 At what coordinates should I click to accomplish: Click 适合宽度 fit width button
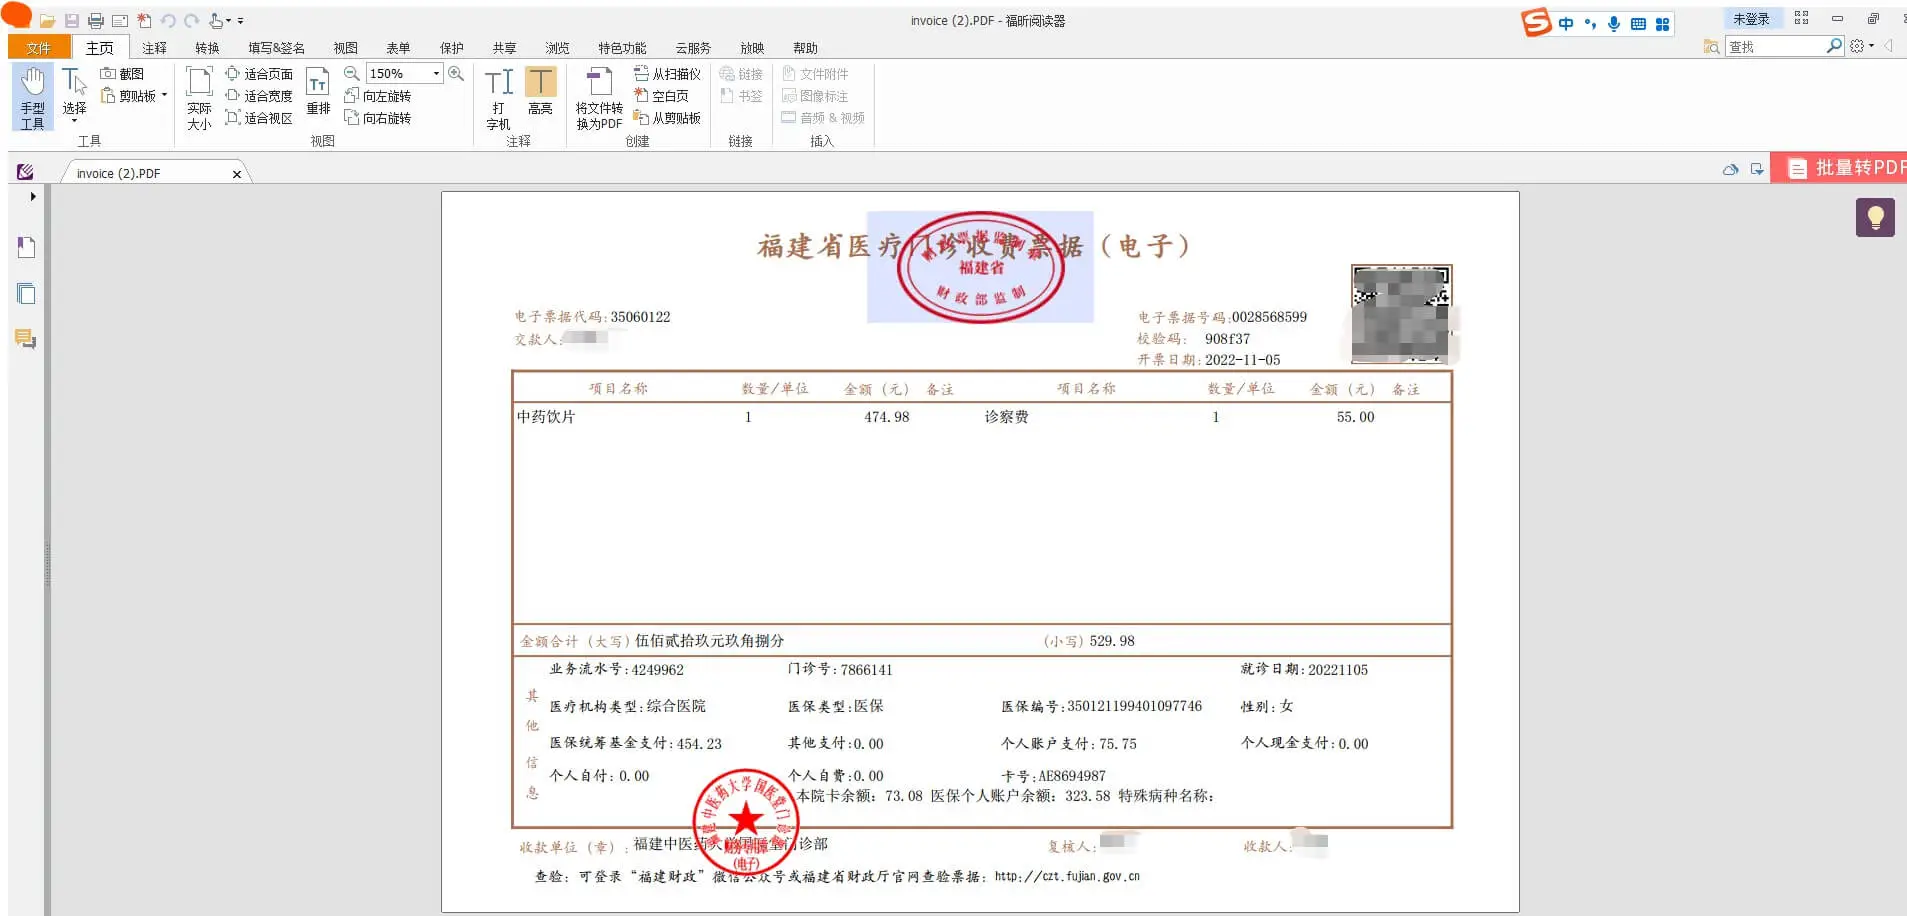[x=259, y=96]
